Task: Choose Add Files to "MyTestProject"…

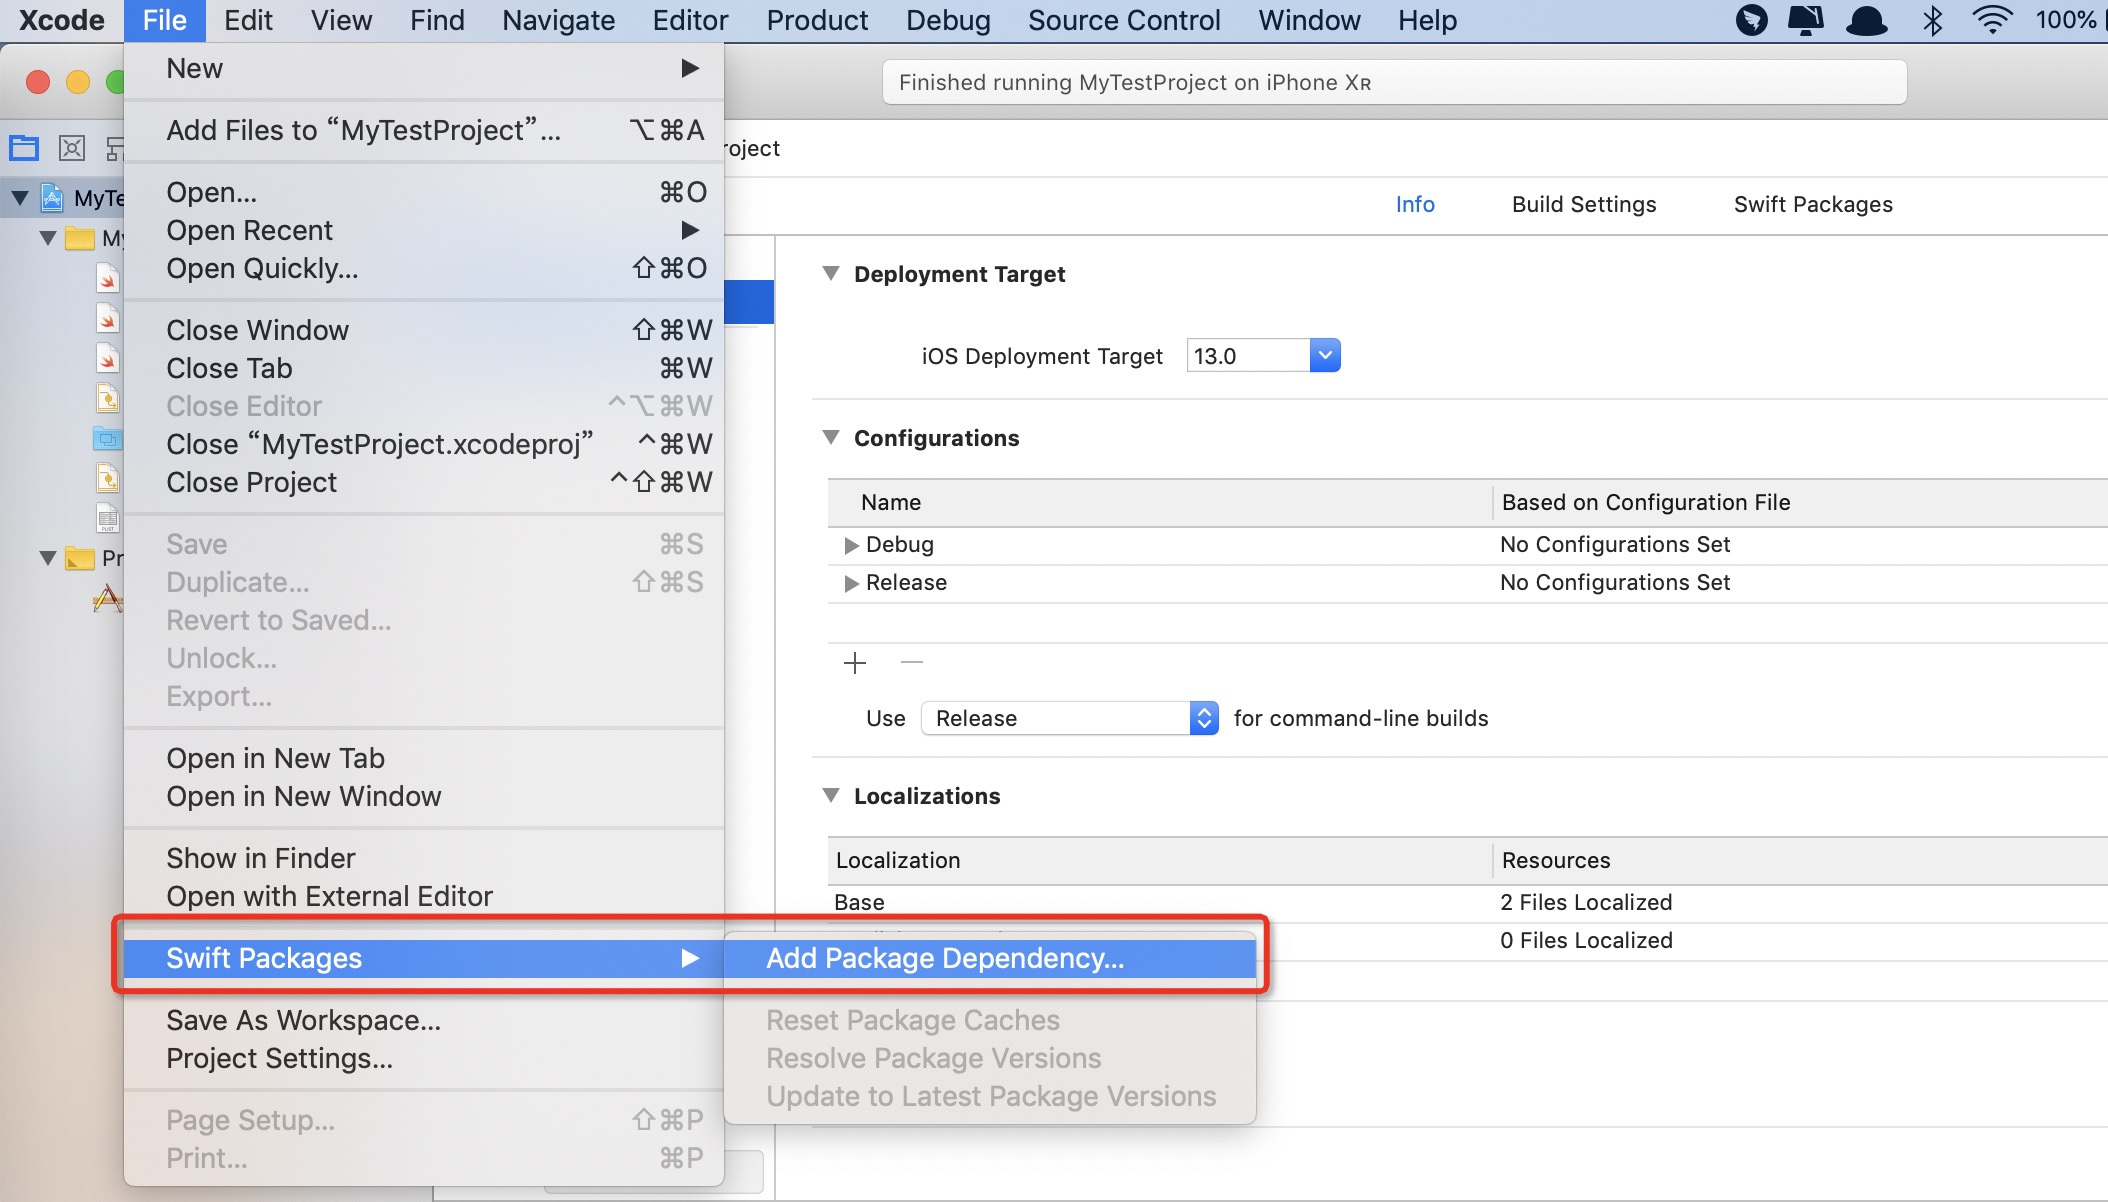Action: pos(424,130)
